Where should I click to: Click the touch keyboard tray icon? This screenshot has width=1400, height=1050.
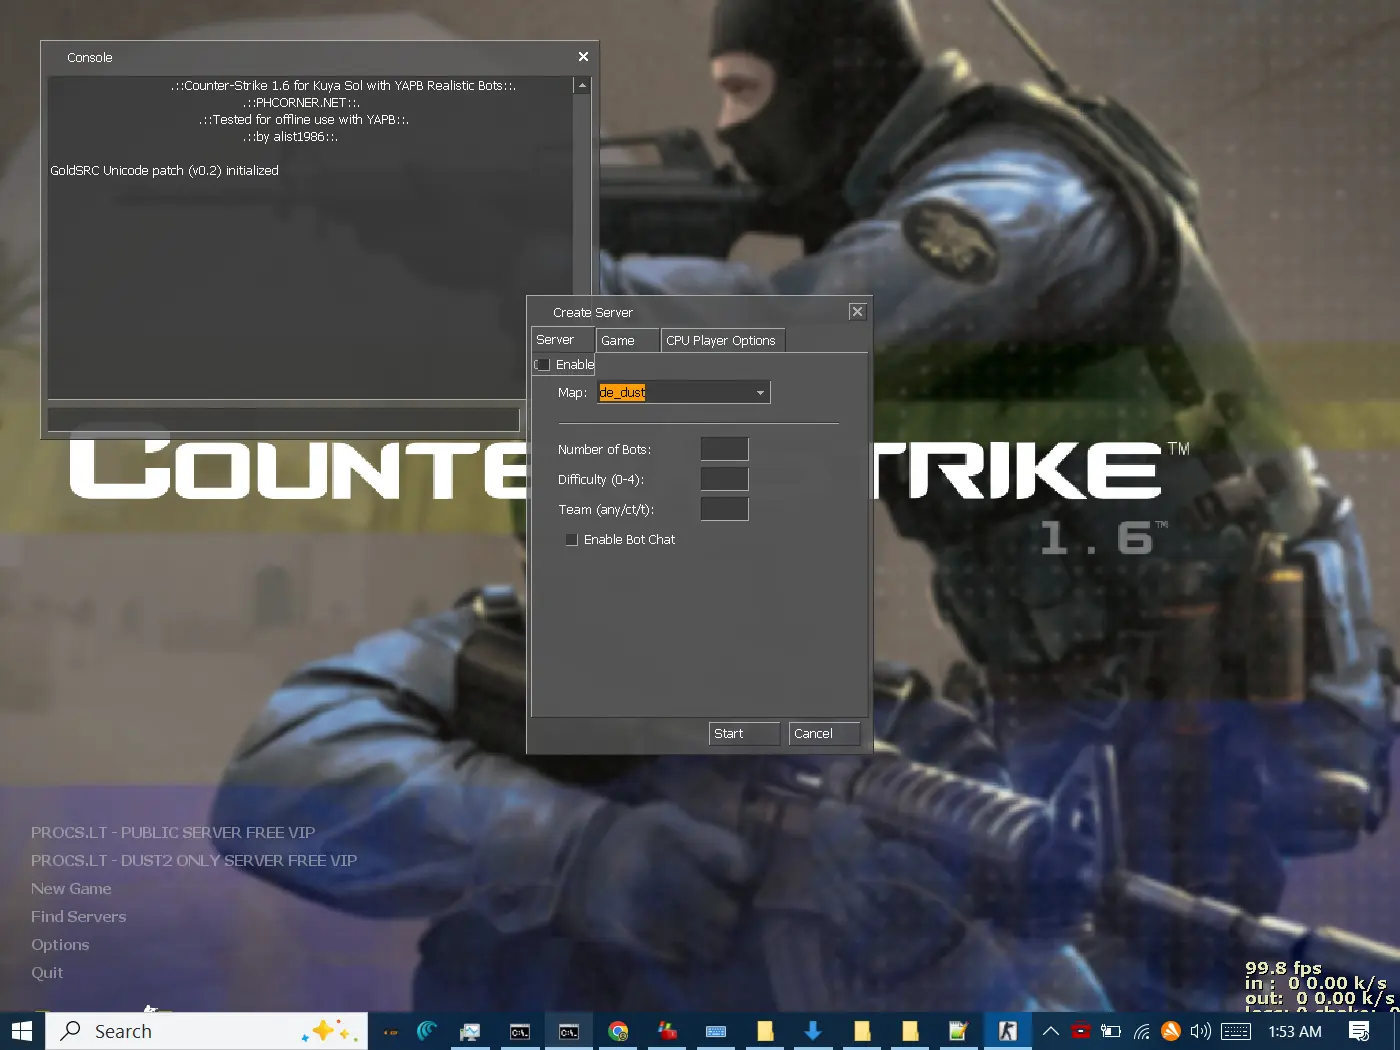(1236, 1031)
